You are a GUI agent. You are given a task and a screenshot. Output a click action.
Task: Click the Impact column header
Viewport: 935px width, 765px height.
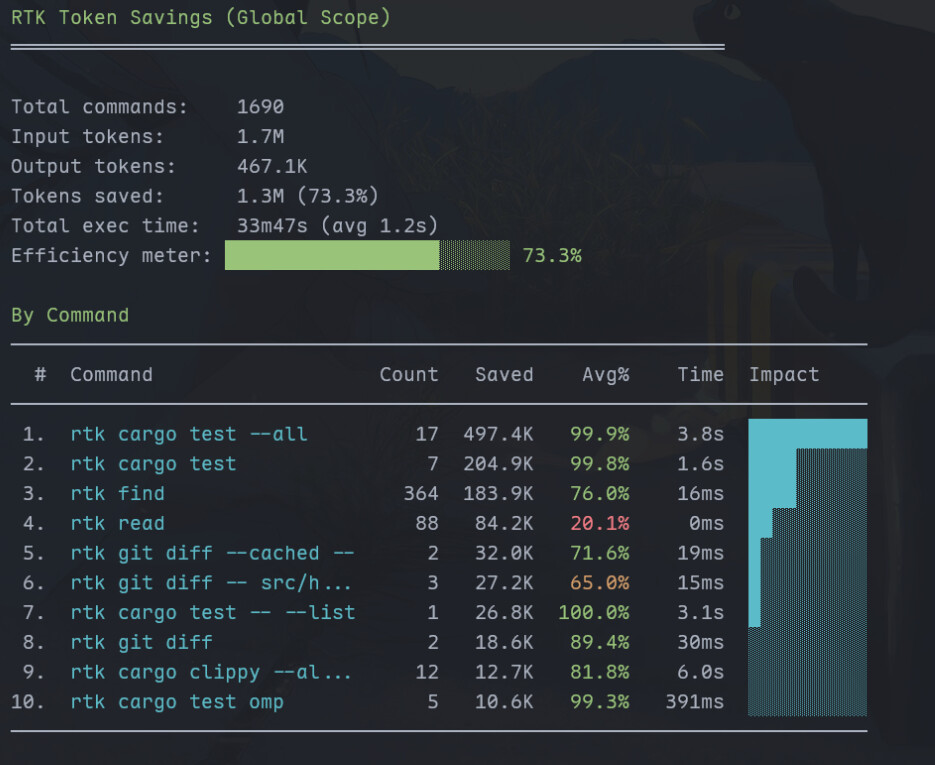(784, 374)
